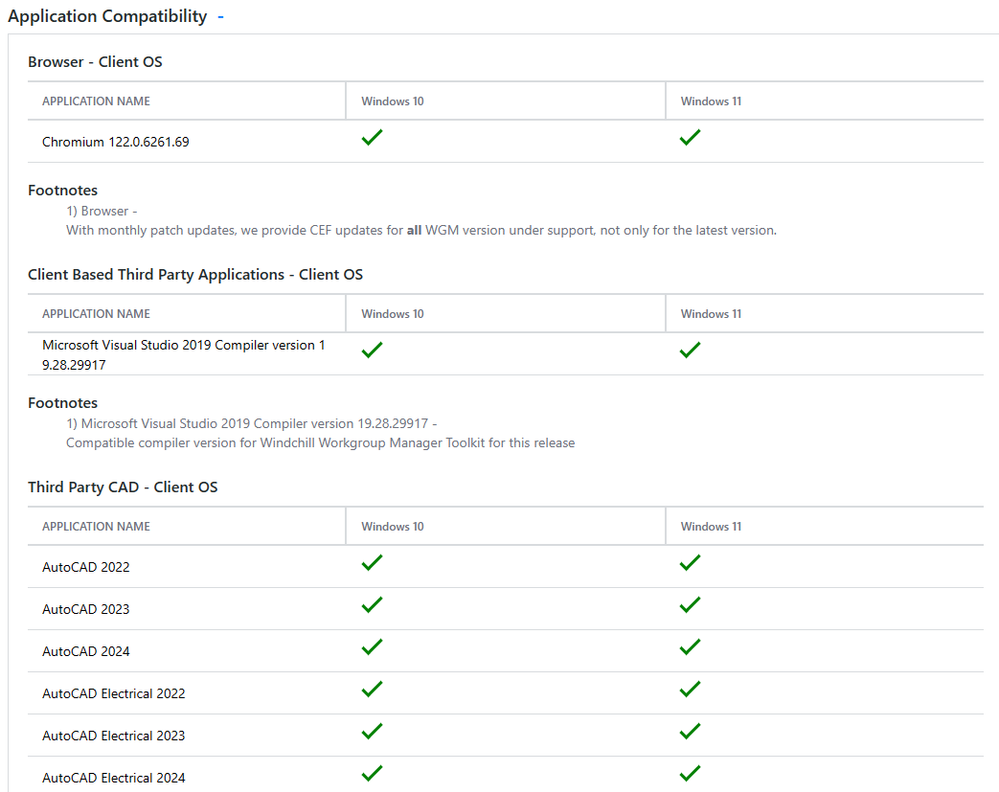The width and height of the screenshot is (999, 792).
Task: Click Microsoft Visual Studio 2019 Compiler name cell
Action: point(183,355)
